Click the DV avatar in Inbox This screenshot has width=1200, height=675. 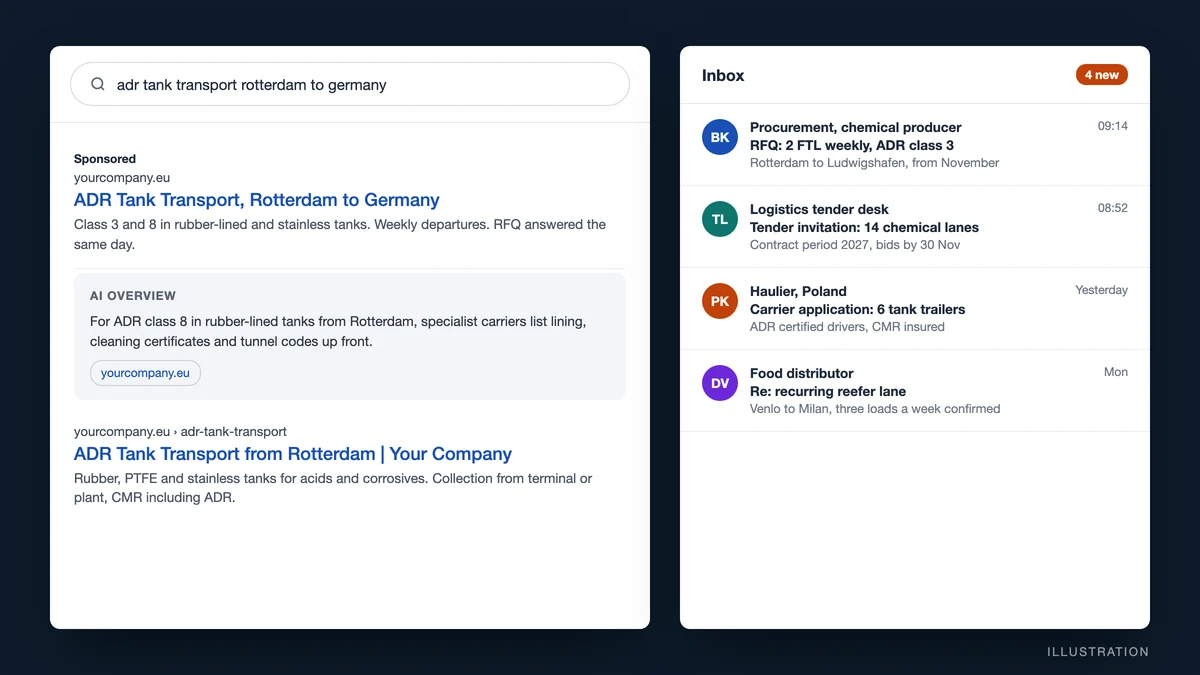pyautogui.click(x=720, y=383)
